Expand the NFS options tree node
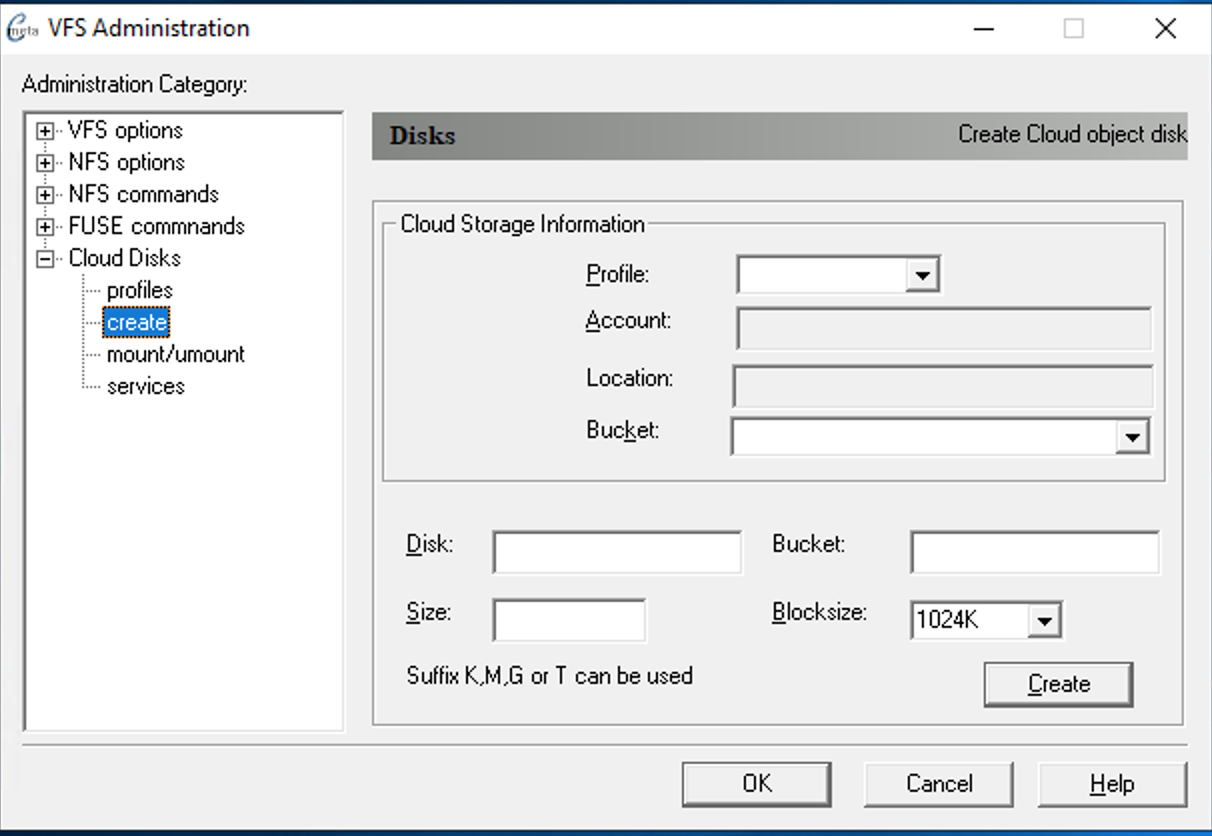This screenshot has width=1212, height=836. 45,163
